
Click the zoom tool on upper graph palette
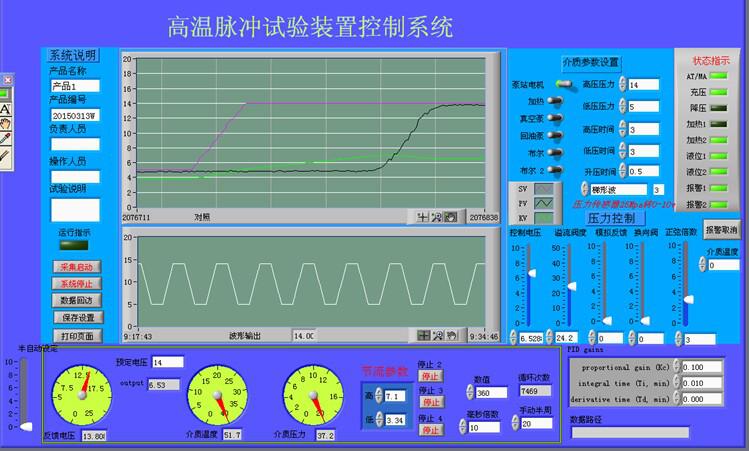coord(437,216)
